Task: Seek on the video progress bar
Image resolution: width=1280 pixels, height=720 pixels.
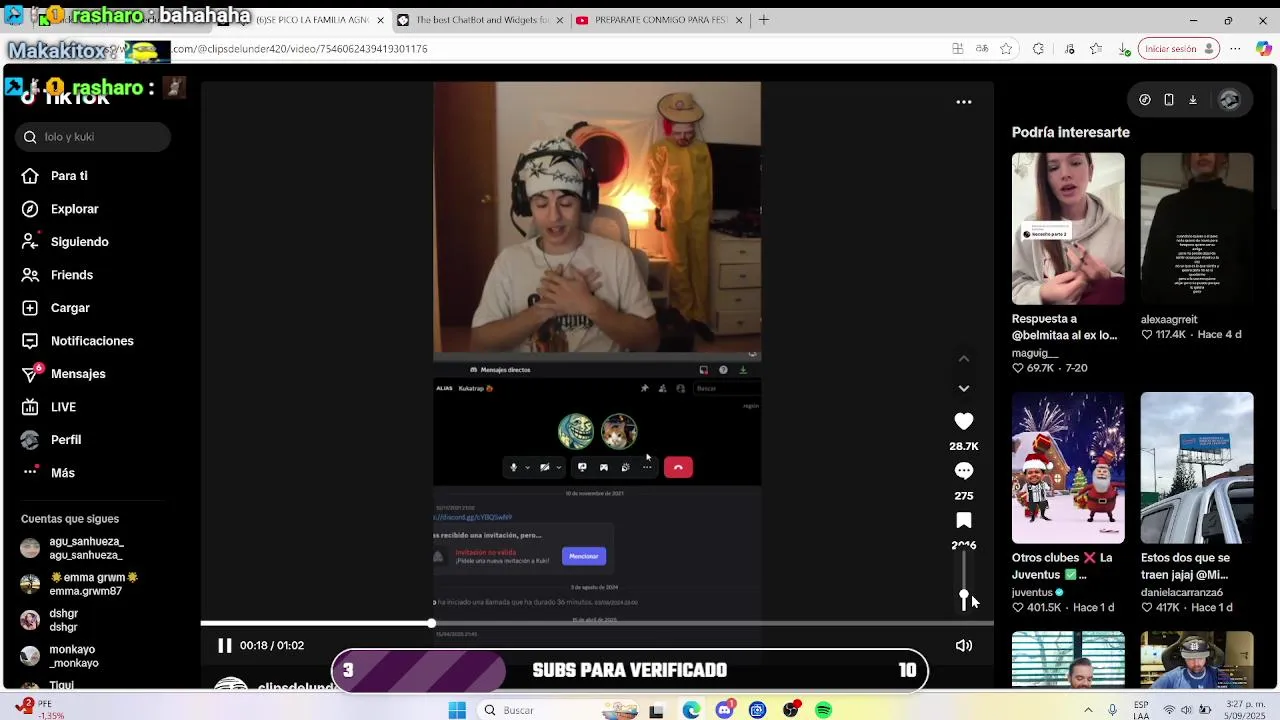Action: click(x=596, y=623)
